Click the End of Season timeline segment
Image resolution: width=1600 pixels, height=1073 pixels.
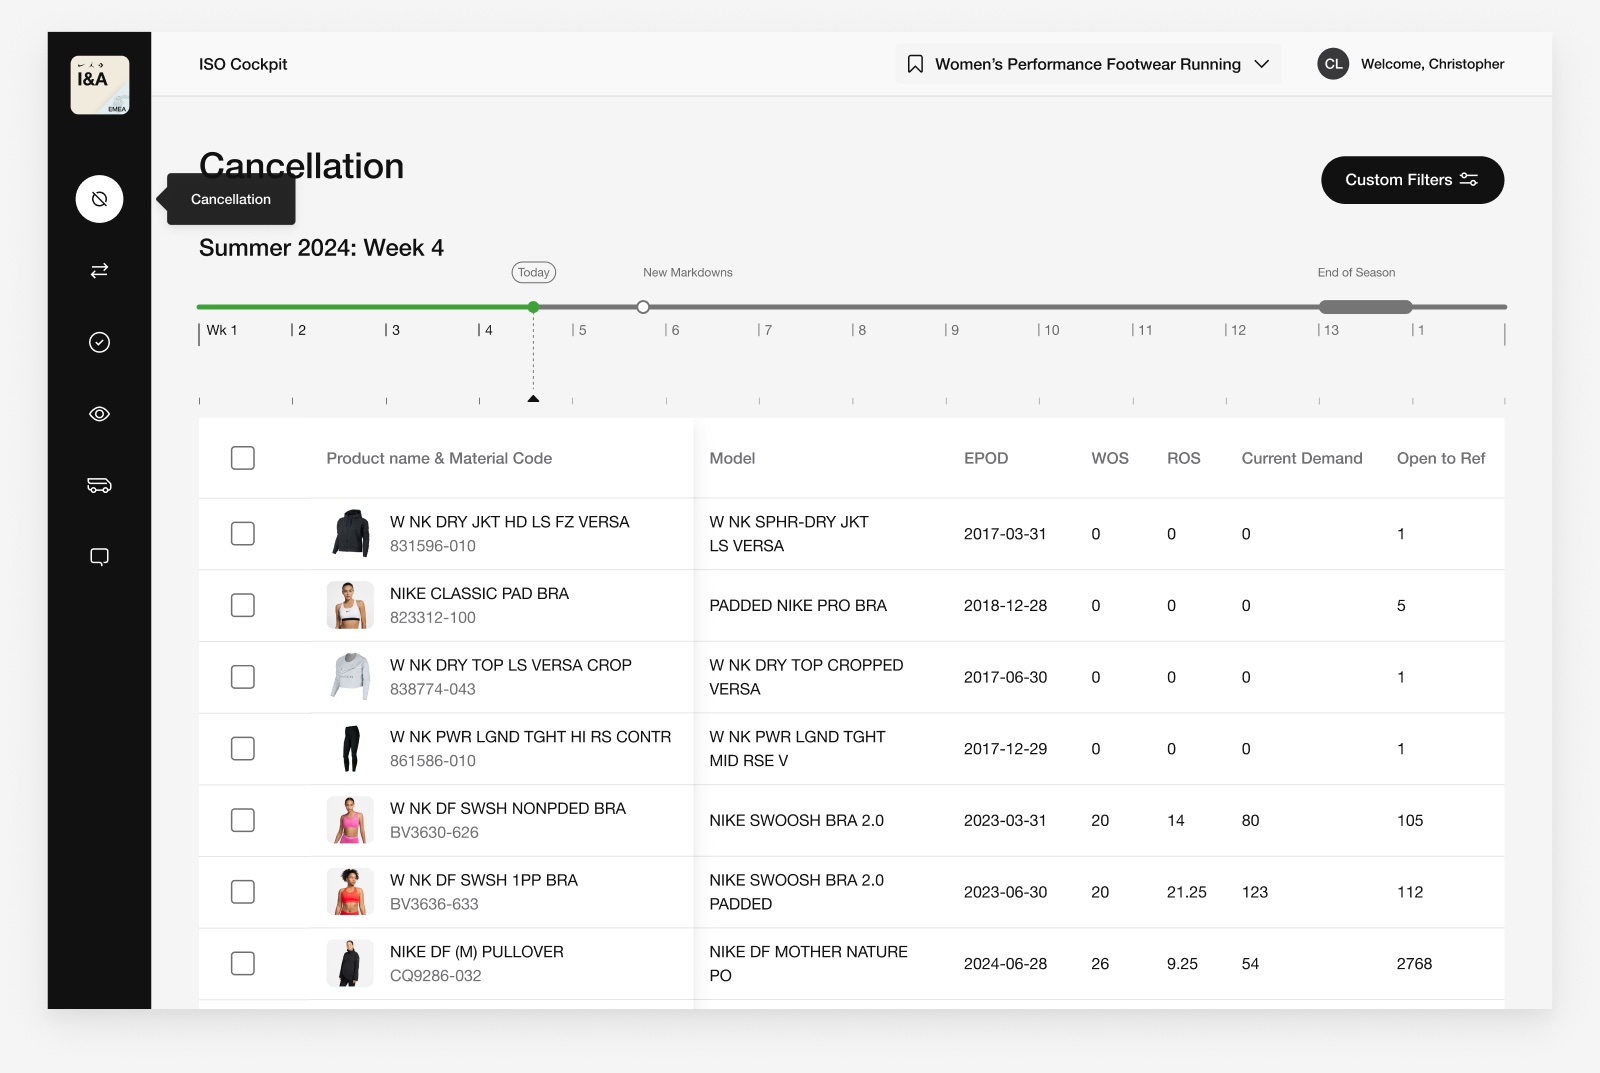(x=1365, y=307)
